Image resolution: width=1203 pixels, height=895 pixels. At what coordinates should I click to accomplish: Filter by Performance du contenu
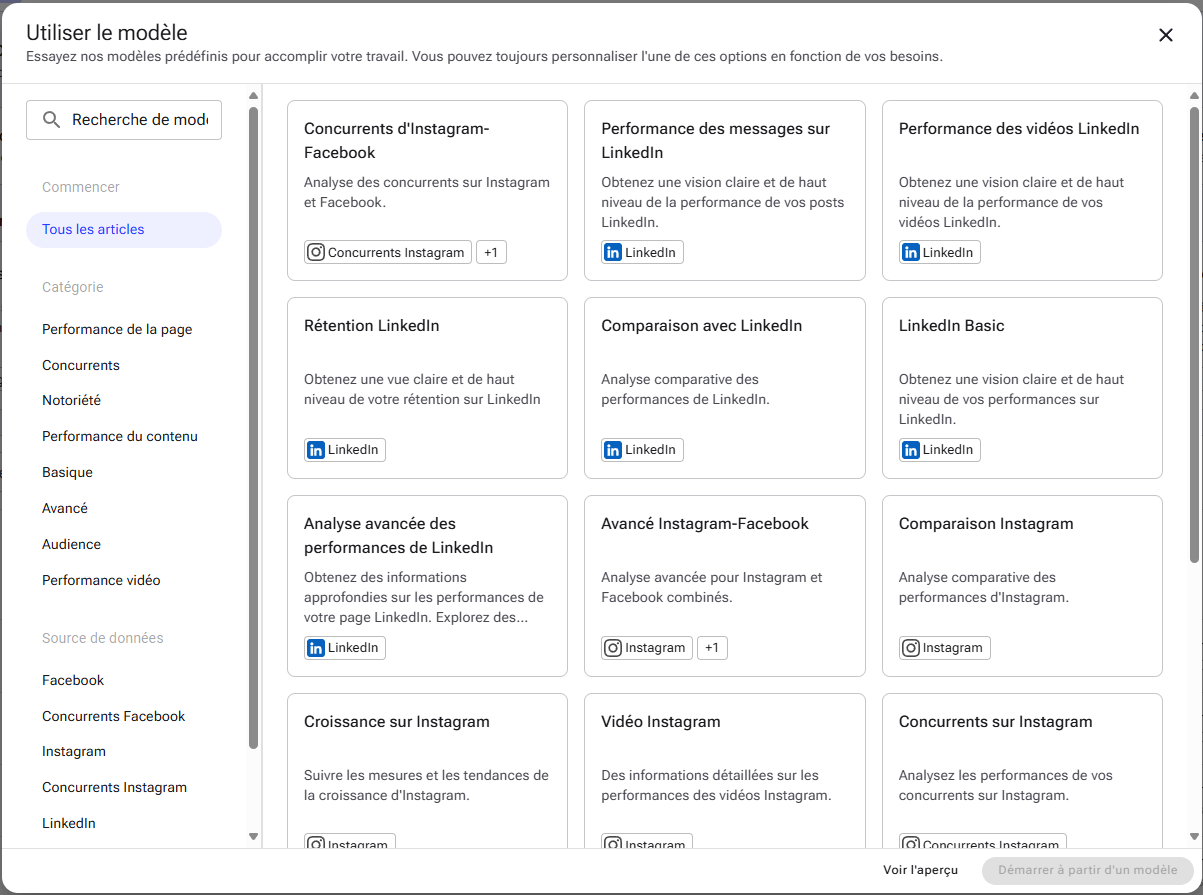click(120, 437)
